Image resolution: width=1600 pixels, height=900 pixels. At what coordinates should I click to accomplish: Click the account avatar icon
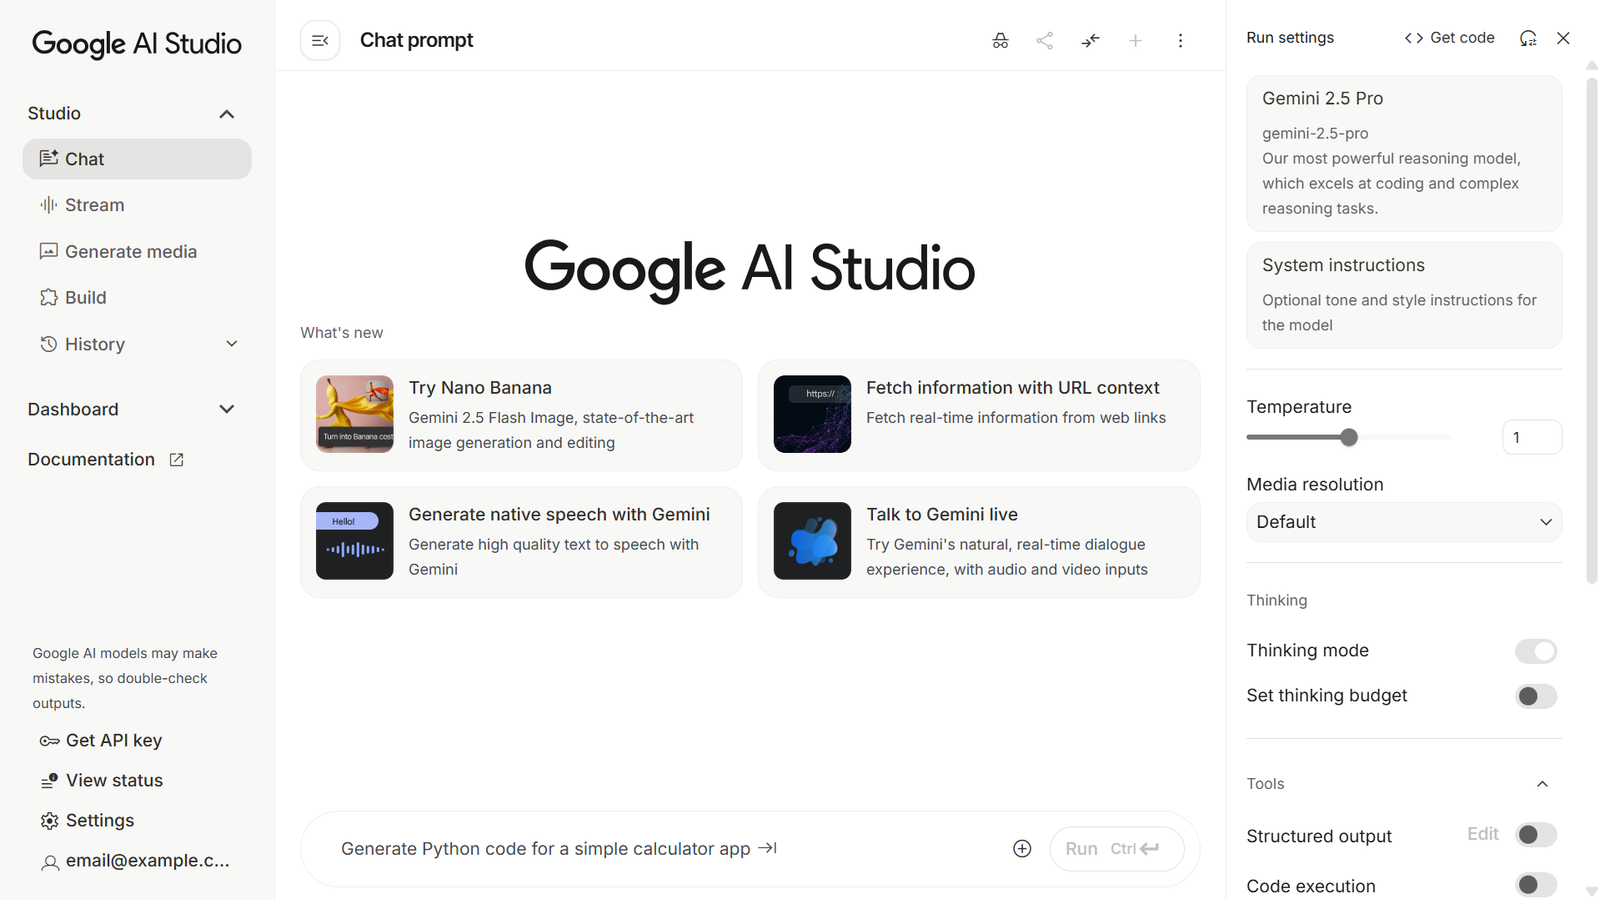[x=49, y=862]
